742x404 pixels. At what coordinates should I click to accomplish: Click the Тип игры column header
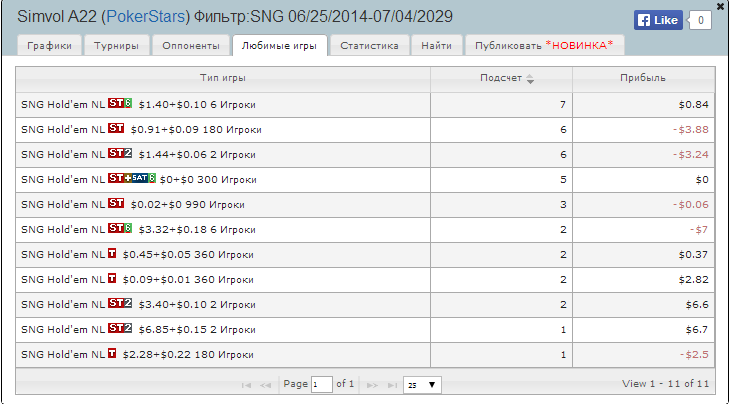[223, 79]
